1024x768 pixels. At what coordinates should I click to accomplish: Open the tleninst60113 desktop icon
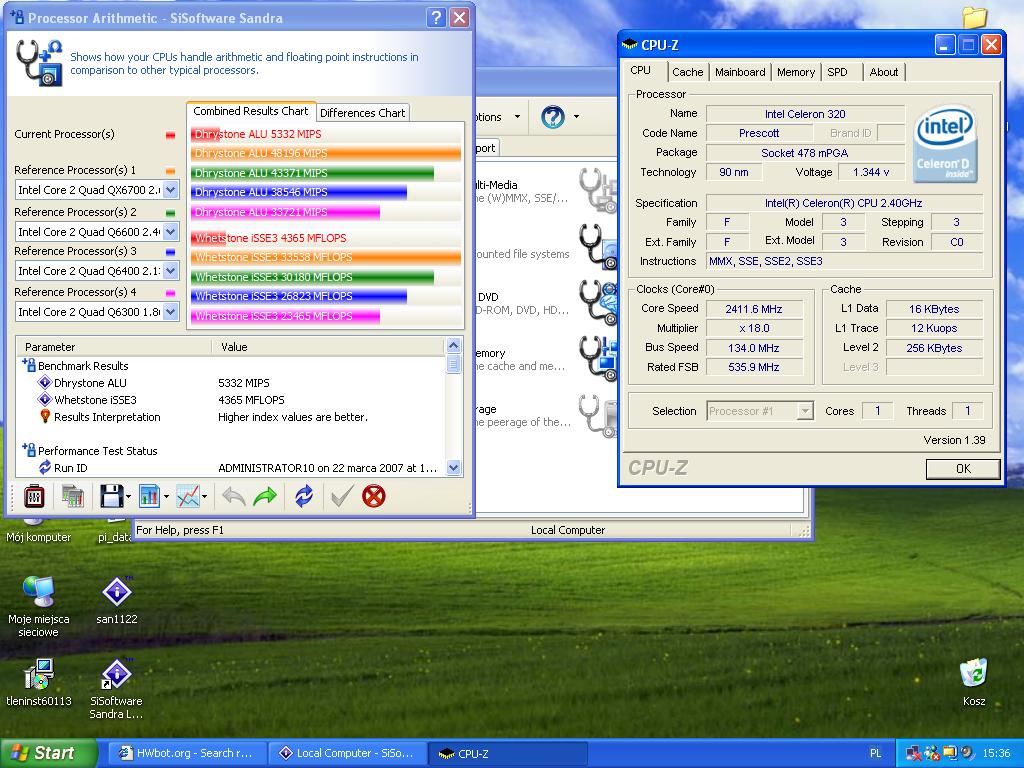click(x=39, y=682)
